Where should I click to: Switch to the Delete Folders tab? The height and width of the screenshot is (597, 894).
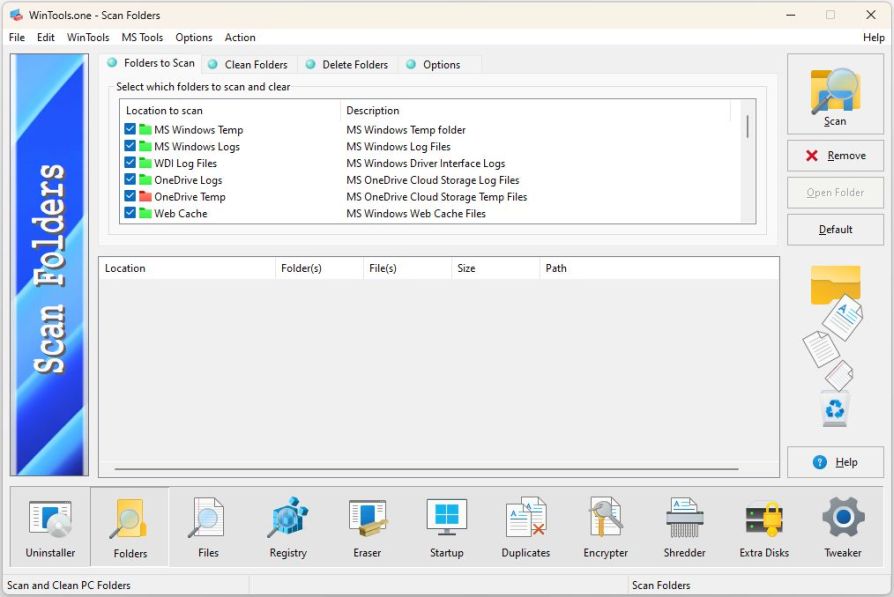(347, 64)
